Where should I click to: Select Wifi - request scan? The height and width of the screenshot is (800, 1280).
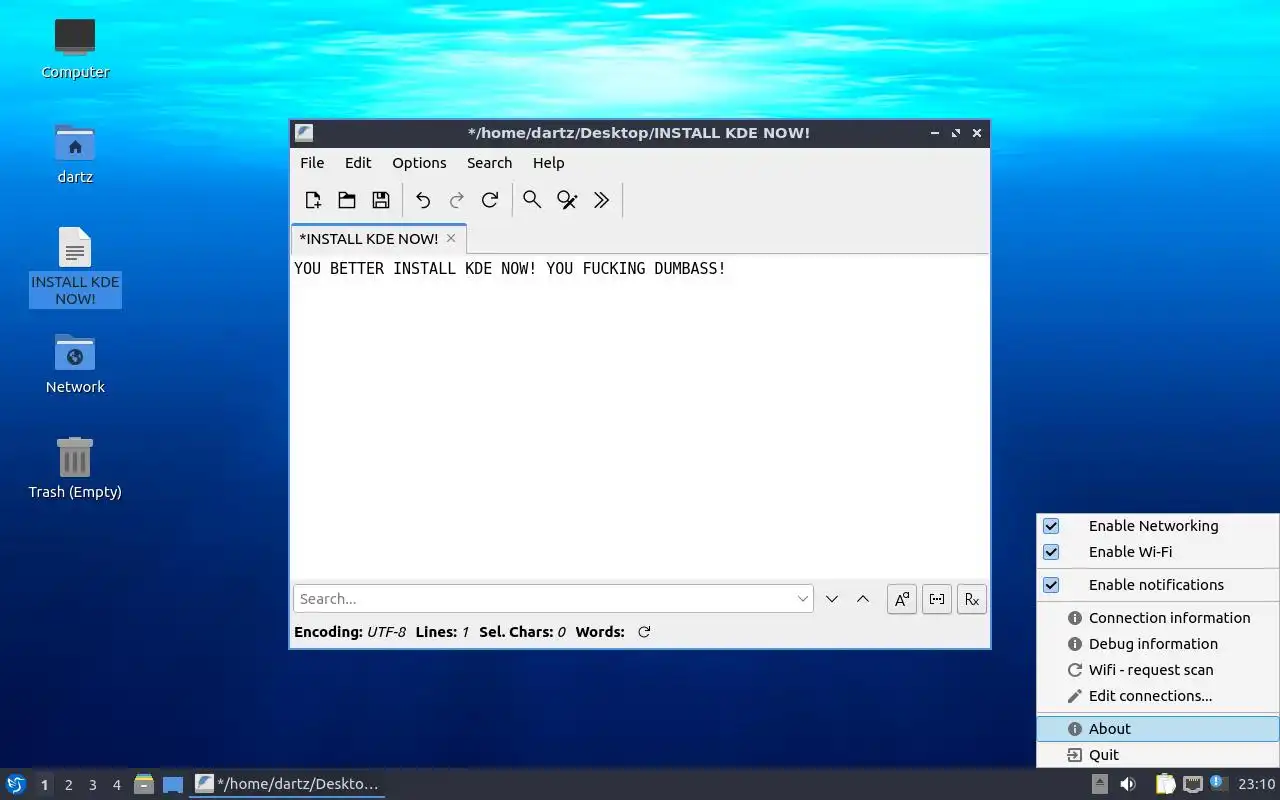pos(1158,670)
